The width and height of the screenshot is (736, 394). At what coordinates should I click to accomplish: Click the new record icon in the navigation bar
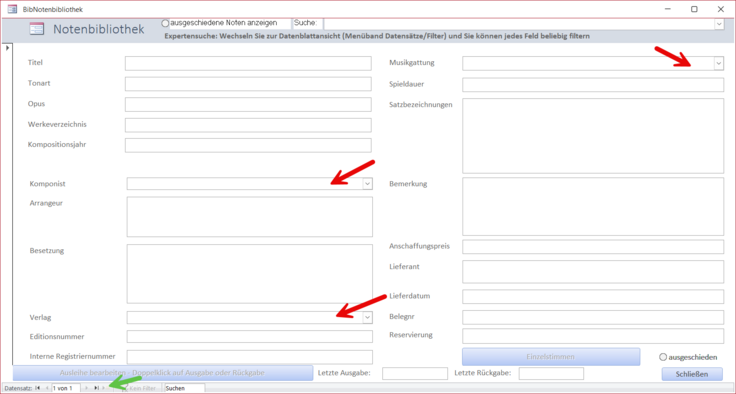[104, 388]
